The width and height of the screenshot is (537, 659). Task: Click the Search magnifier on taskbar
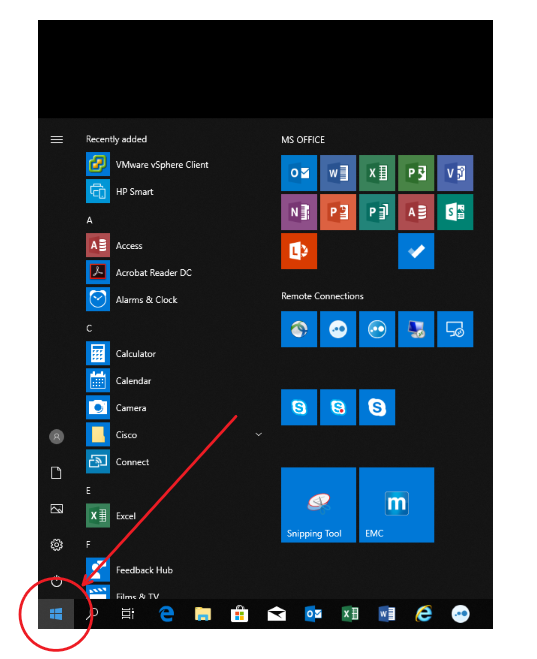pos(92,614)
